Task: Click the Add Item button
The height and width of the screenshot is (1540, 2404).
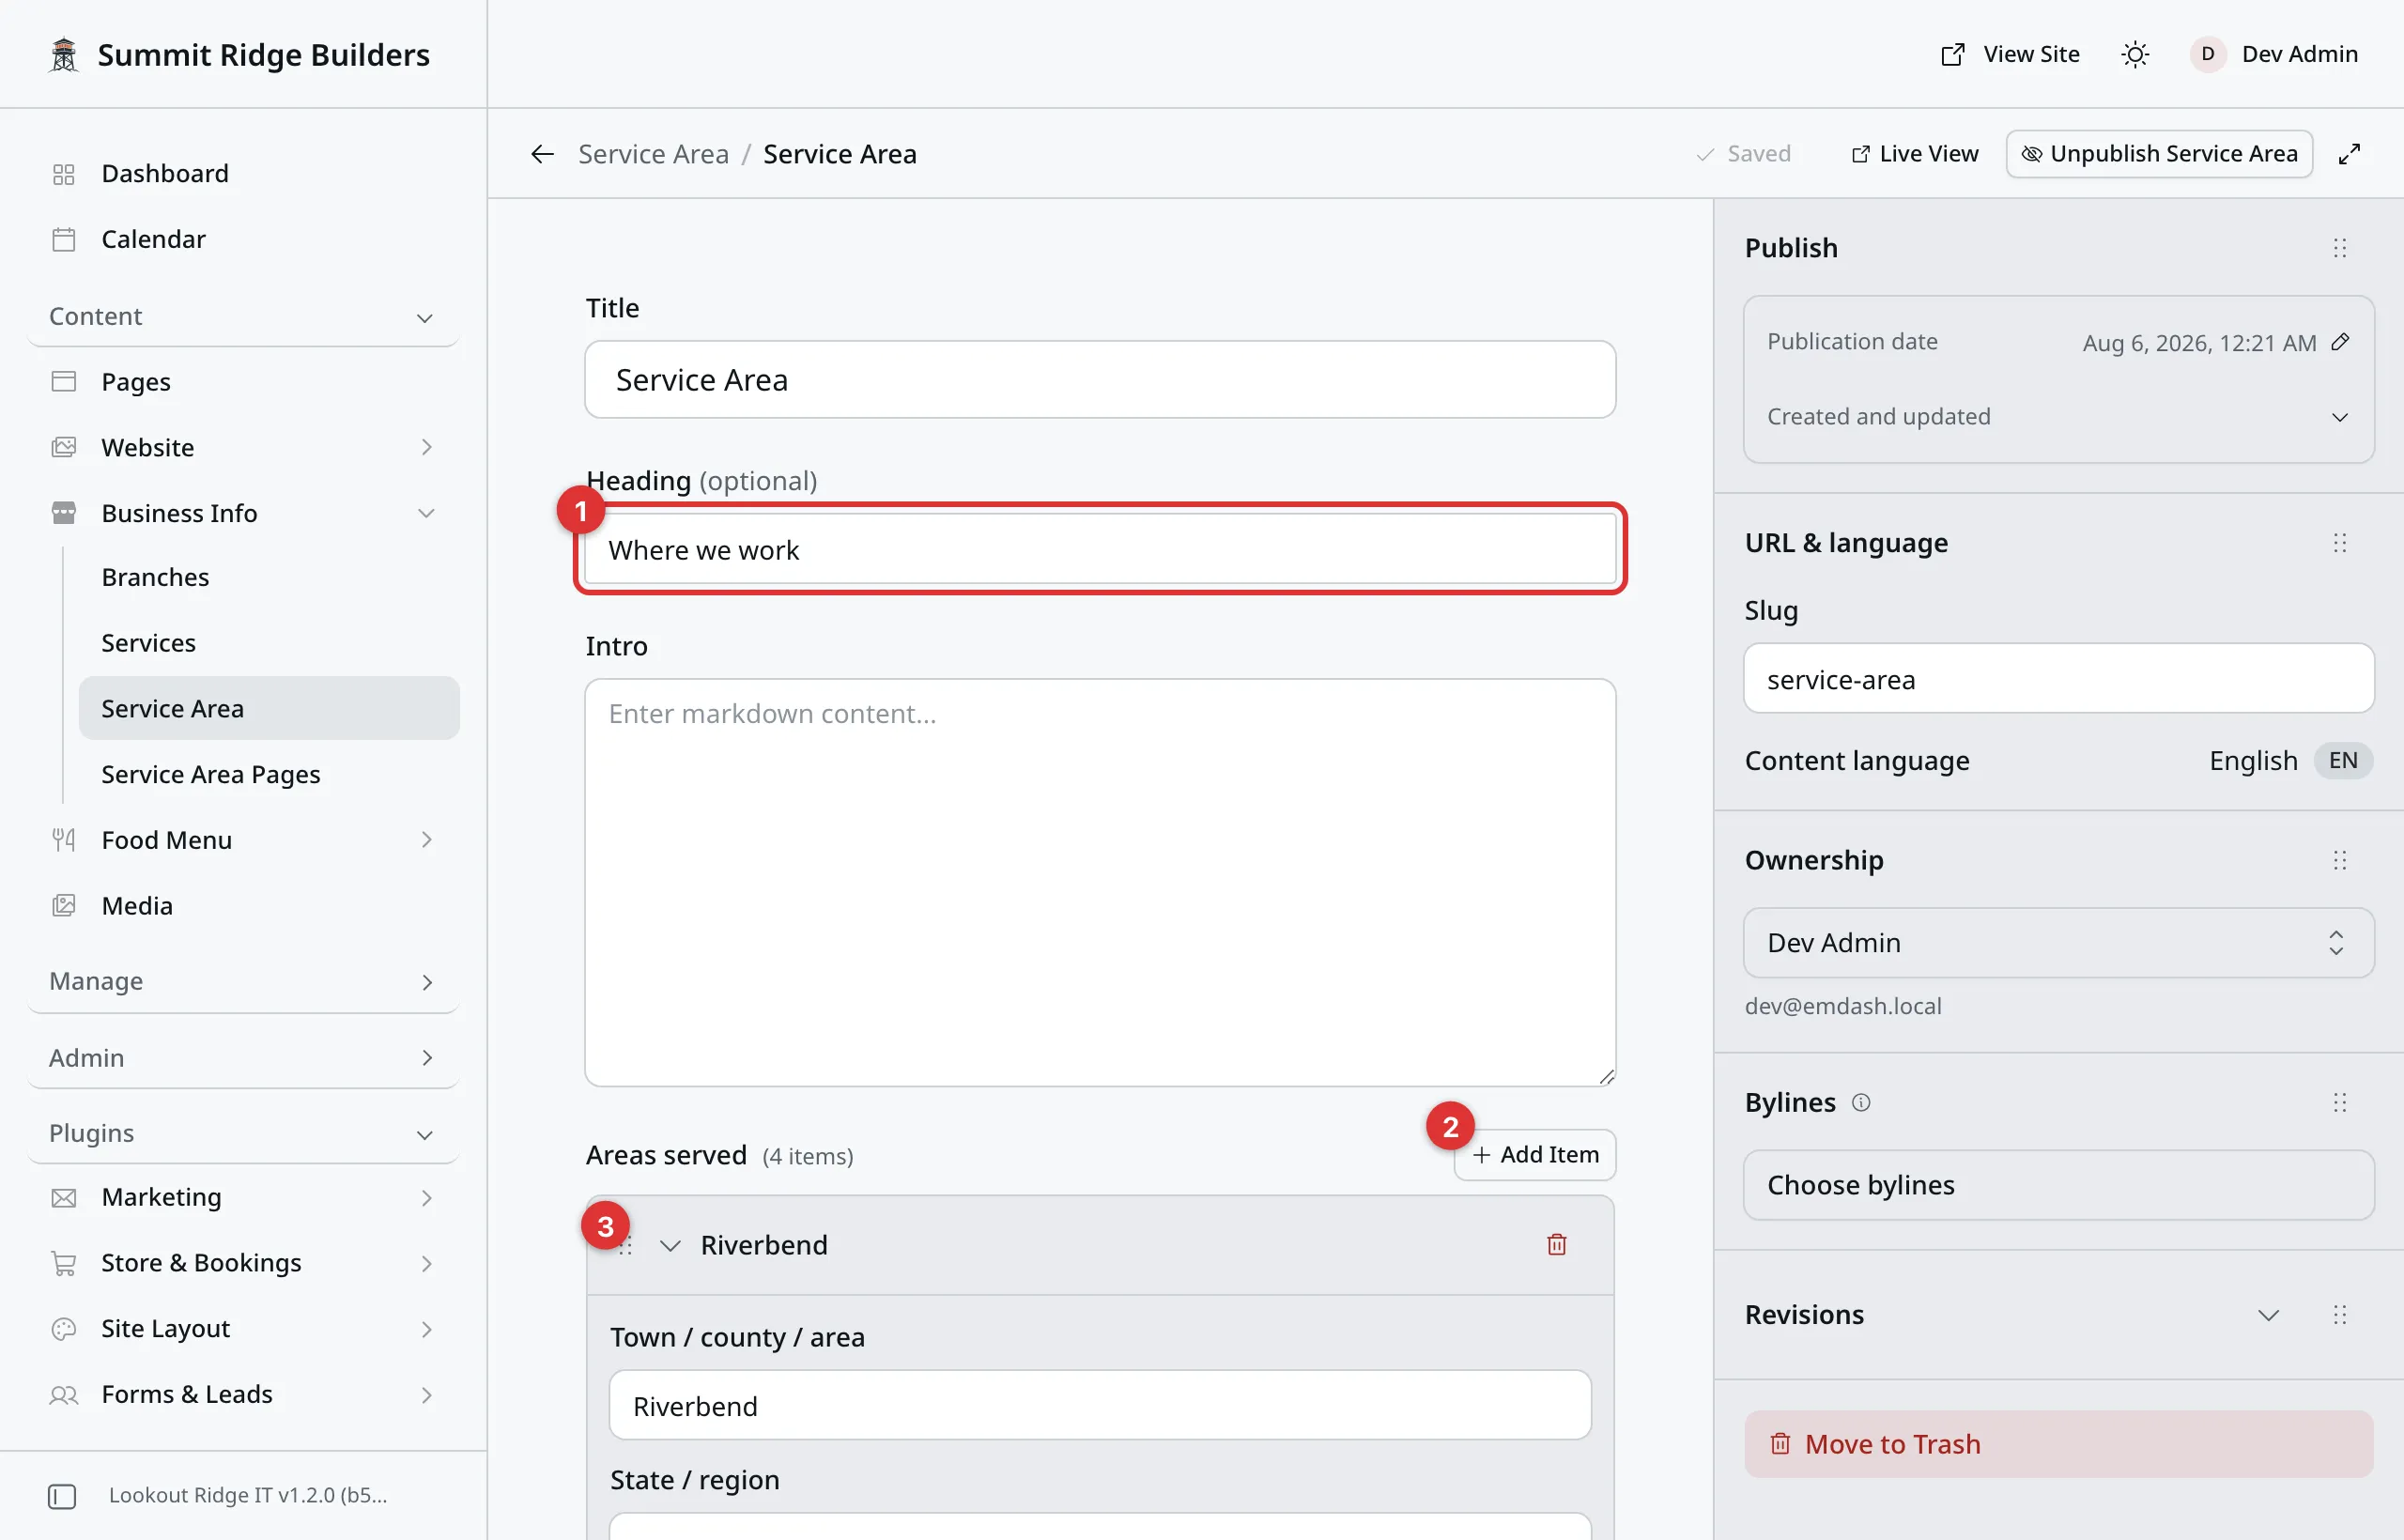Action: 1535,1155
